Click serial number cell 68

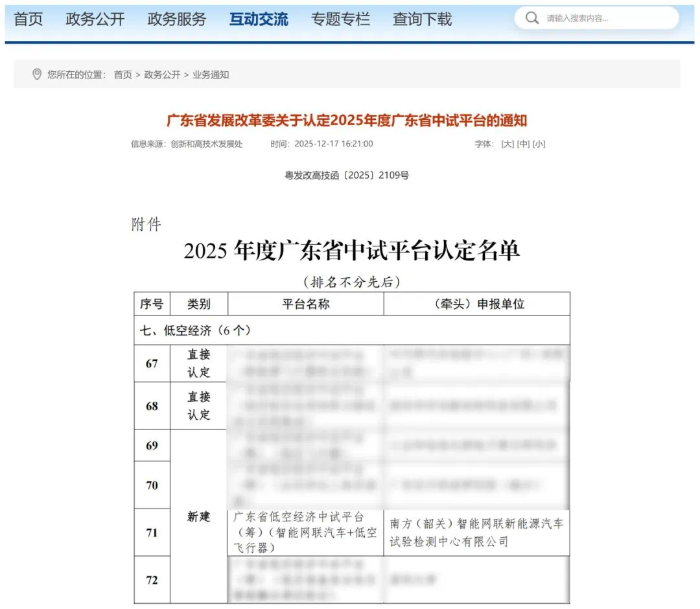point(152,406)
